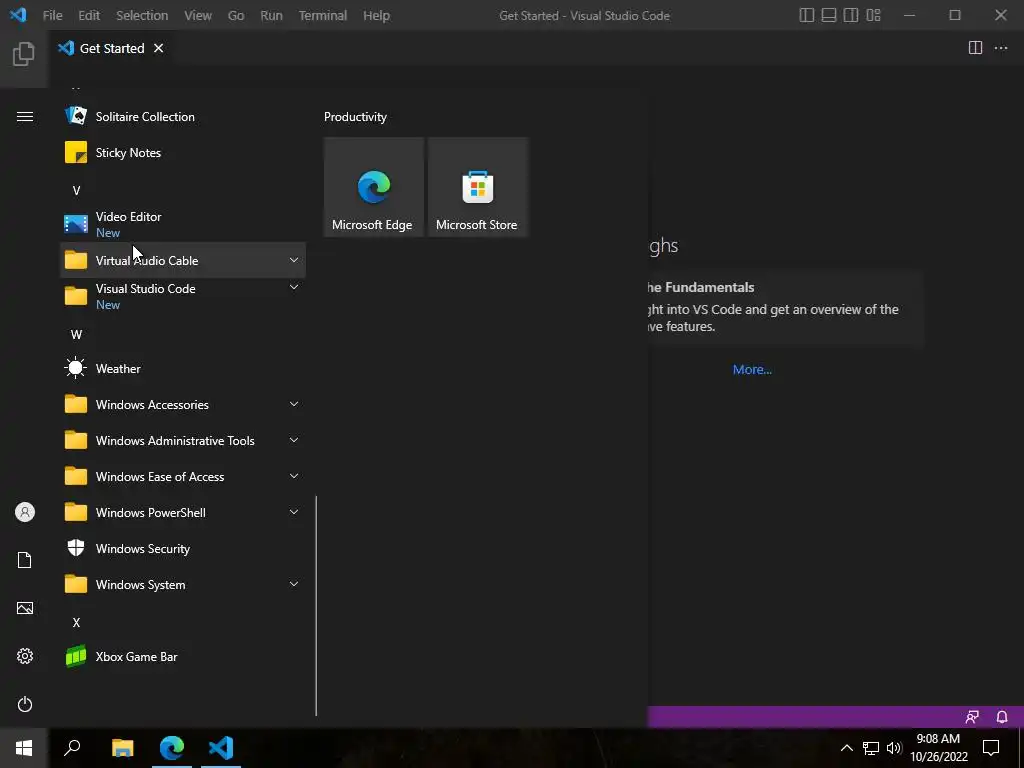1024x768 pixels.
Task: Open editor More Actions ellipsis
Action: pyautogui.click(x=1000, y=48)
